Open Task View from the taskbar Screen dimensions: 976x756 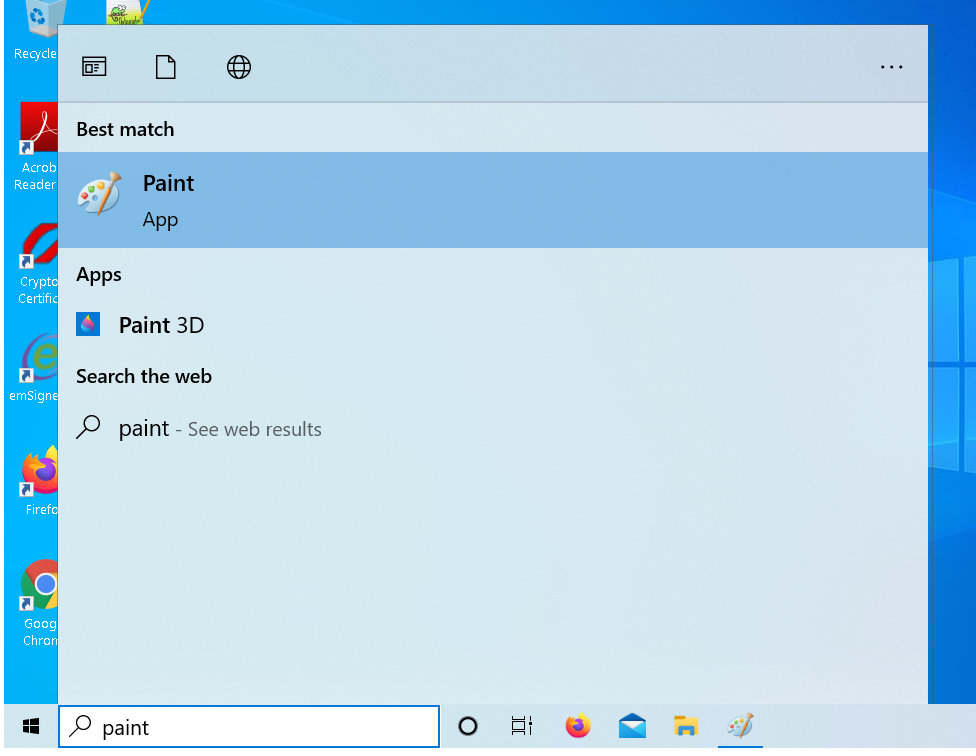point(522,727)
